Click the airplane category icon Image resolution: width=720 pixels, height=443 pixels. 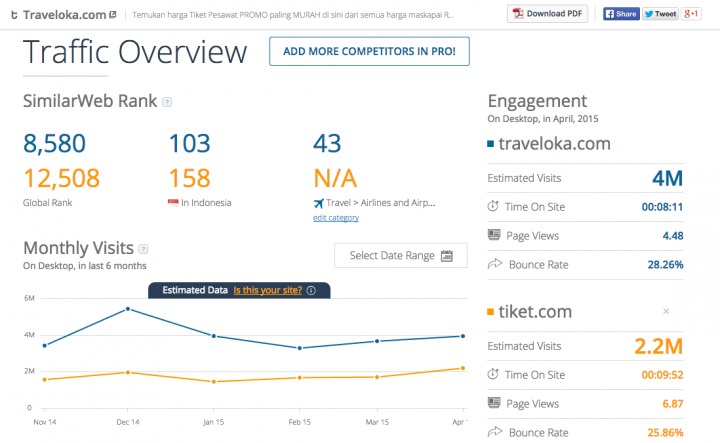[318, 202]
